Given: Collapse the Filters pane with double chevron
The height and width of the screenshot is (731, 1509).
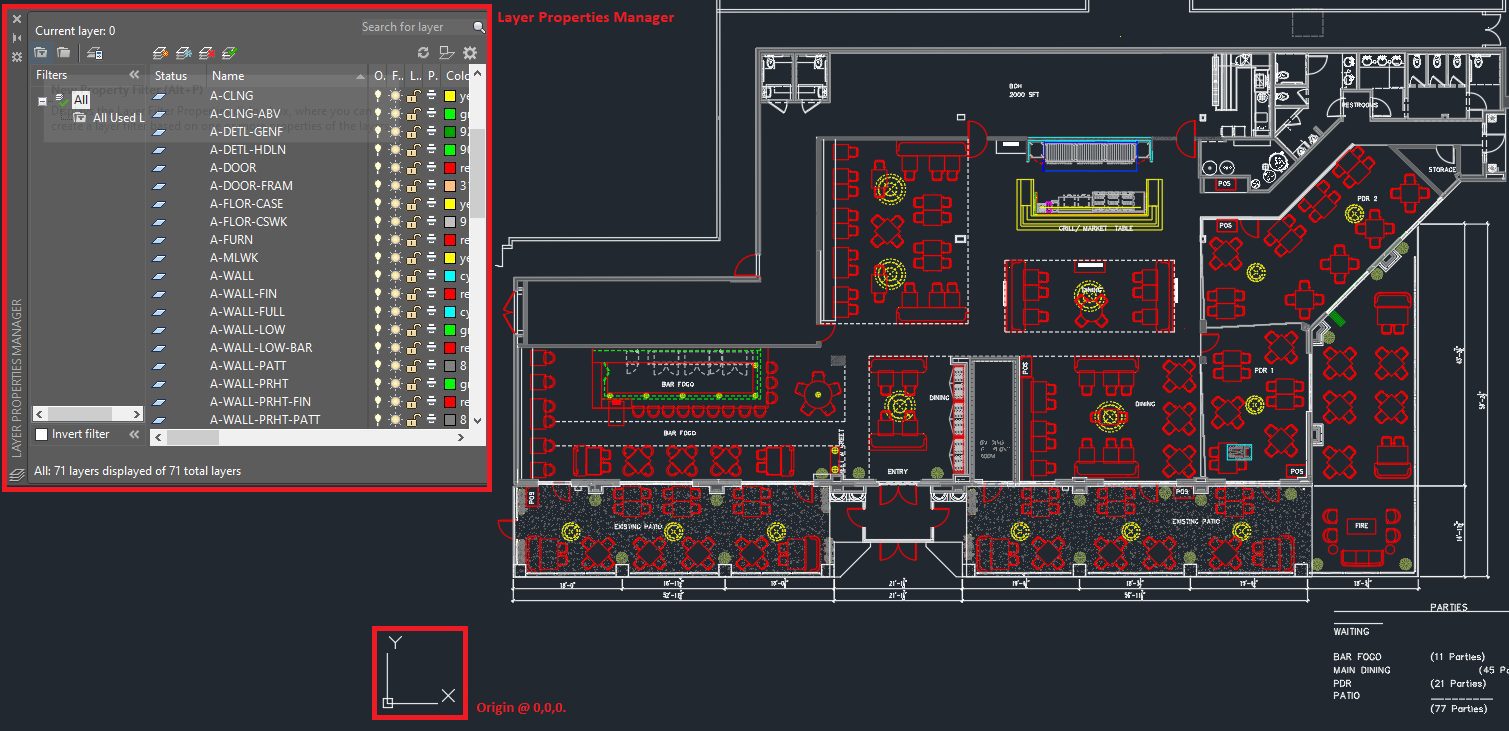Looking at the screenshot, I should 133,74.
